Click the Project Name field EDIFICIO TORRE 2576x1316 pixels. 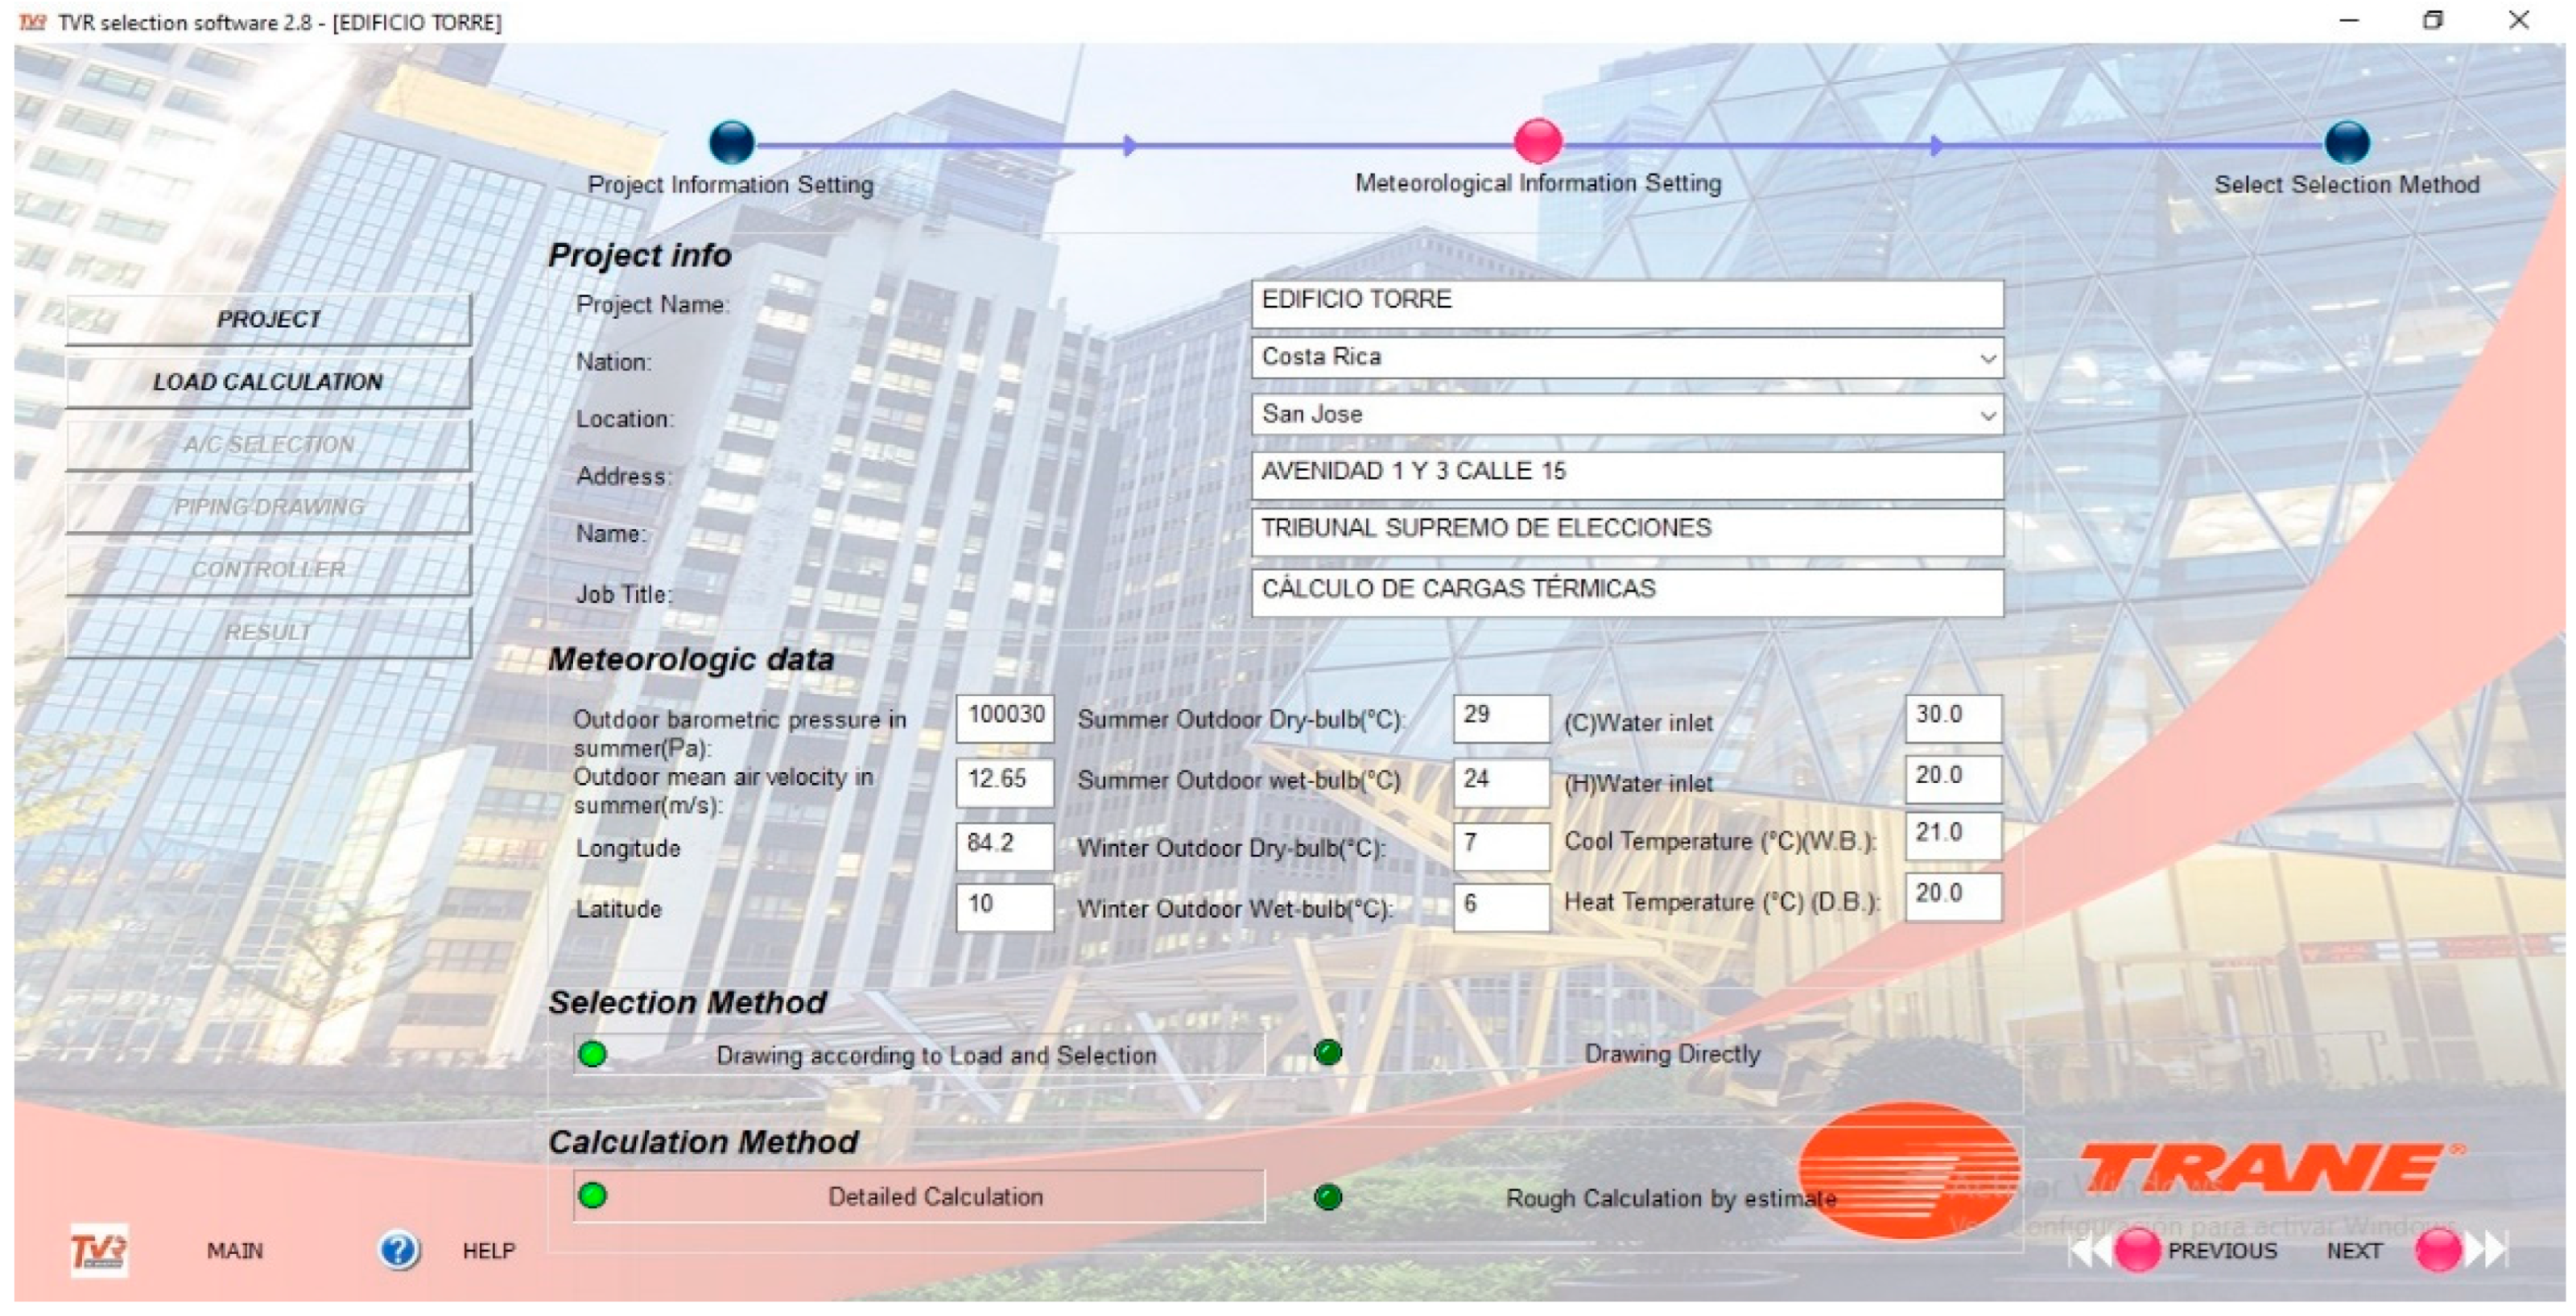tap(1626, 303)
